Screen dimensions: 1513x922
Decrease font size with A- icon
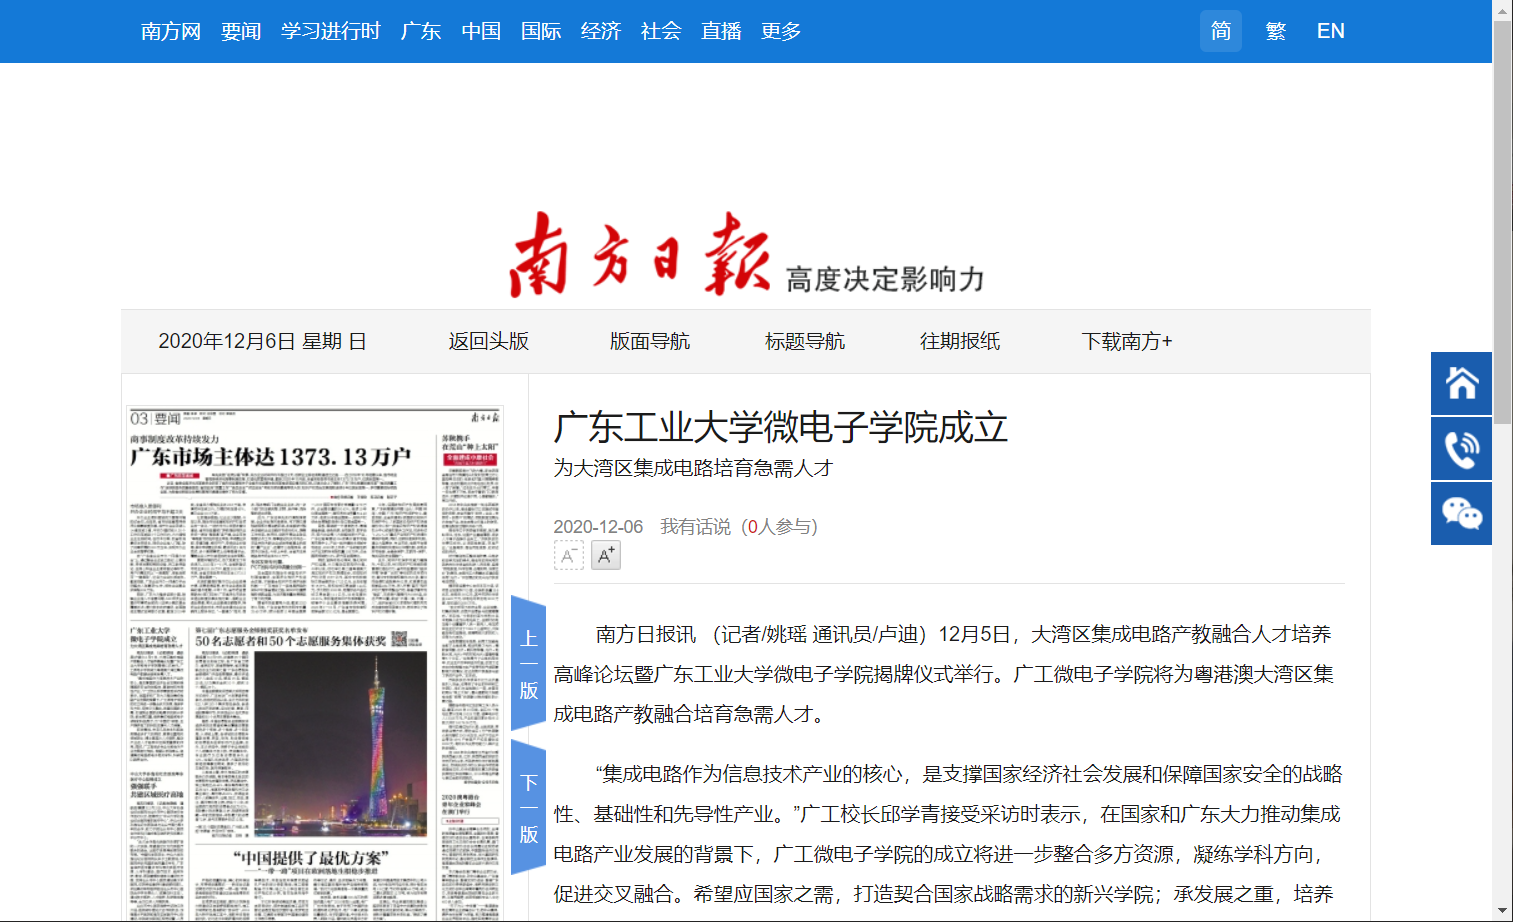coord(568,555)
